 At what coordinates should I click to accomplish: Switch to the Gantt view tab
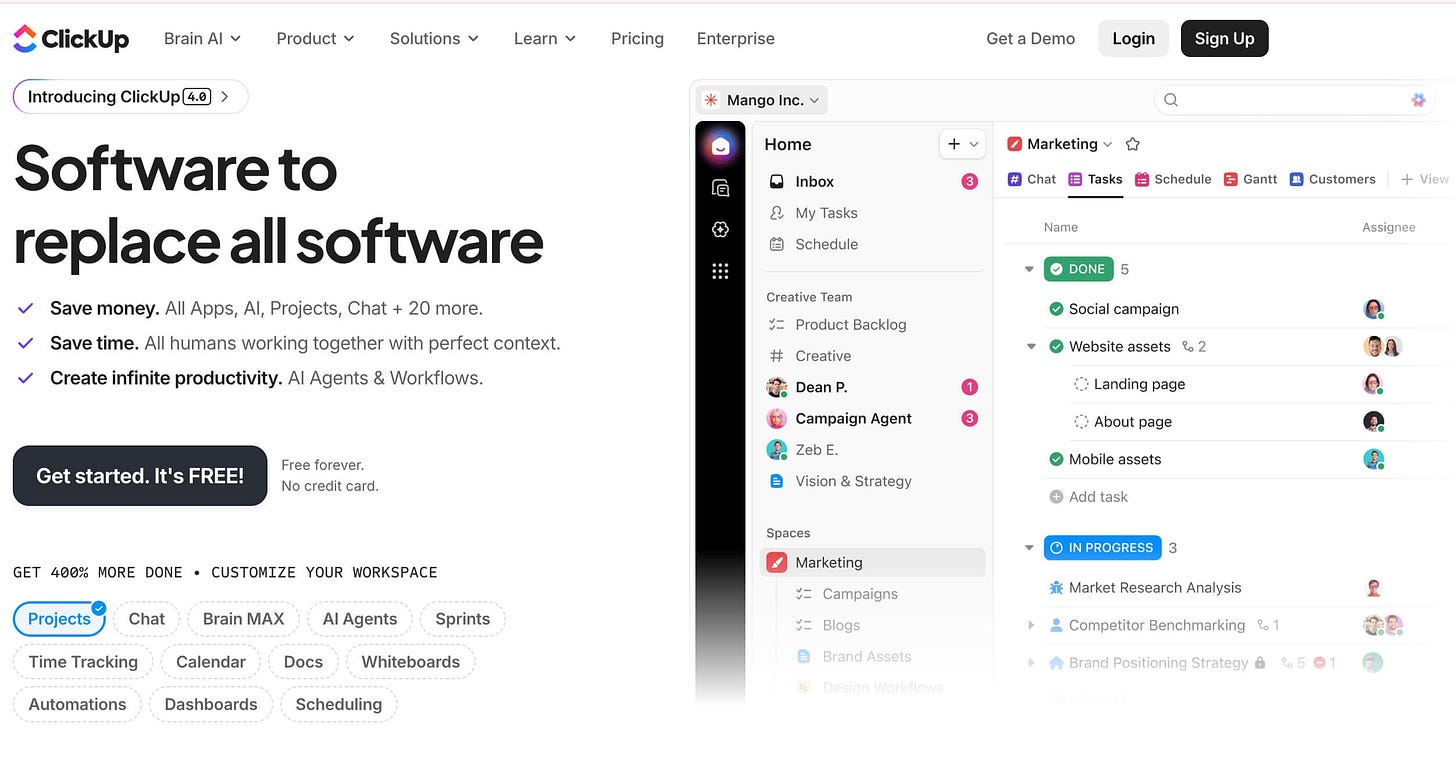click(x=1251, y=179)
